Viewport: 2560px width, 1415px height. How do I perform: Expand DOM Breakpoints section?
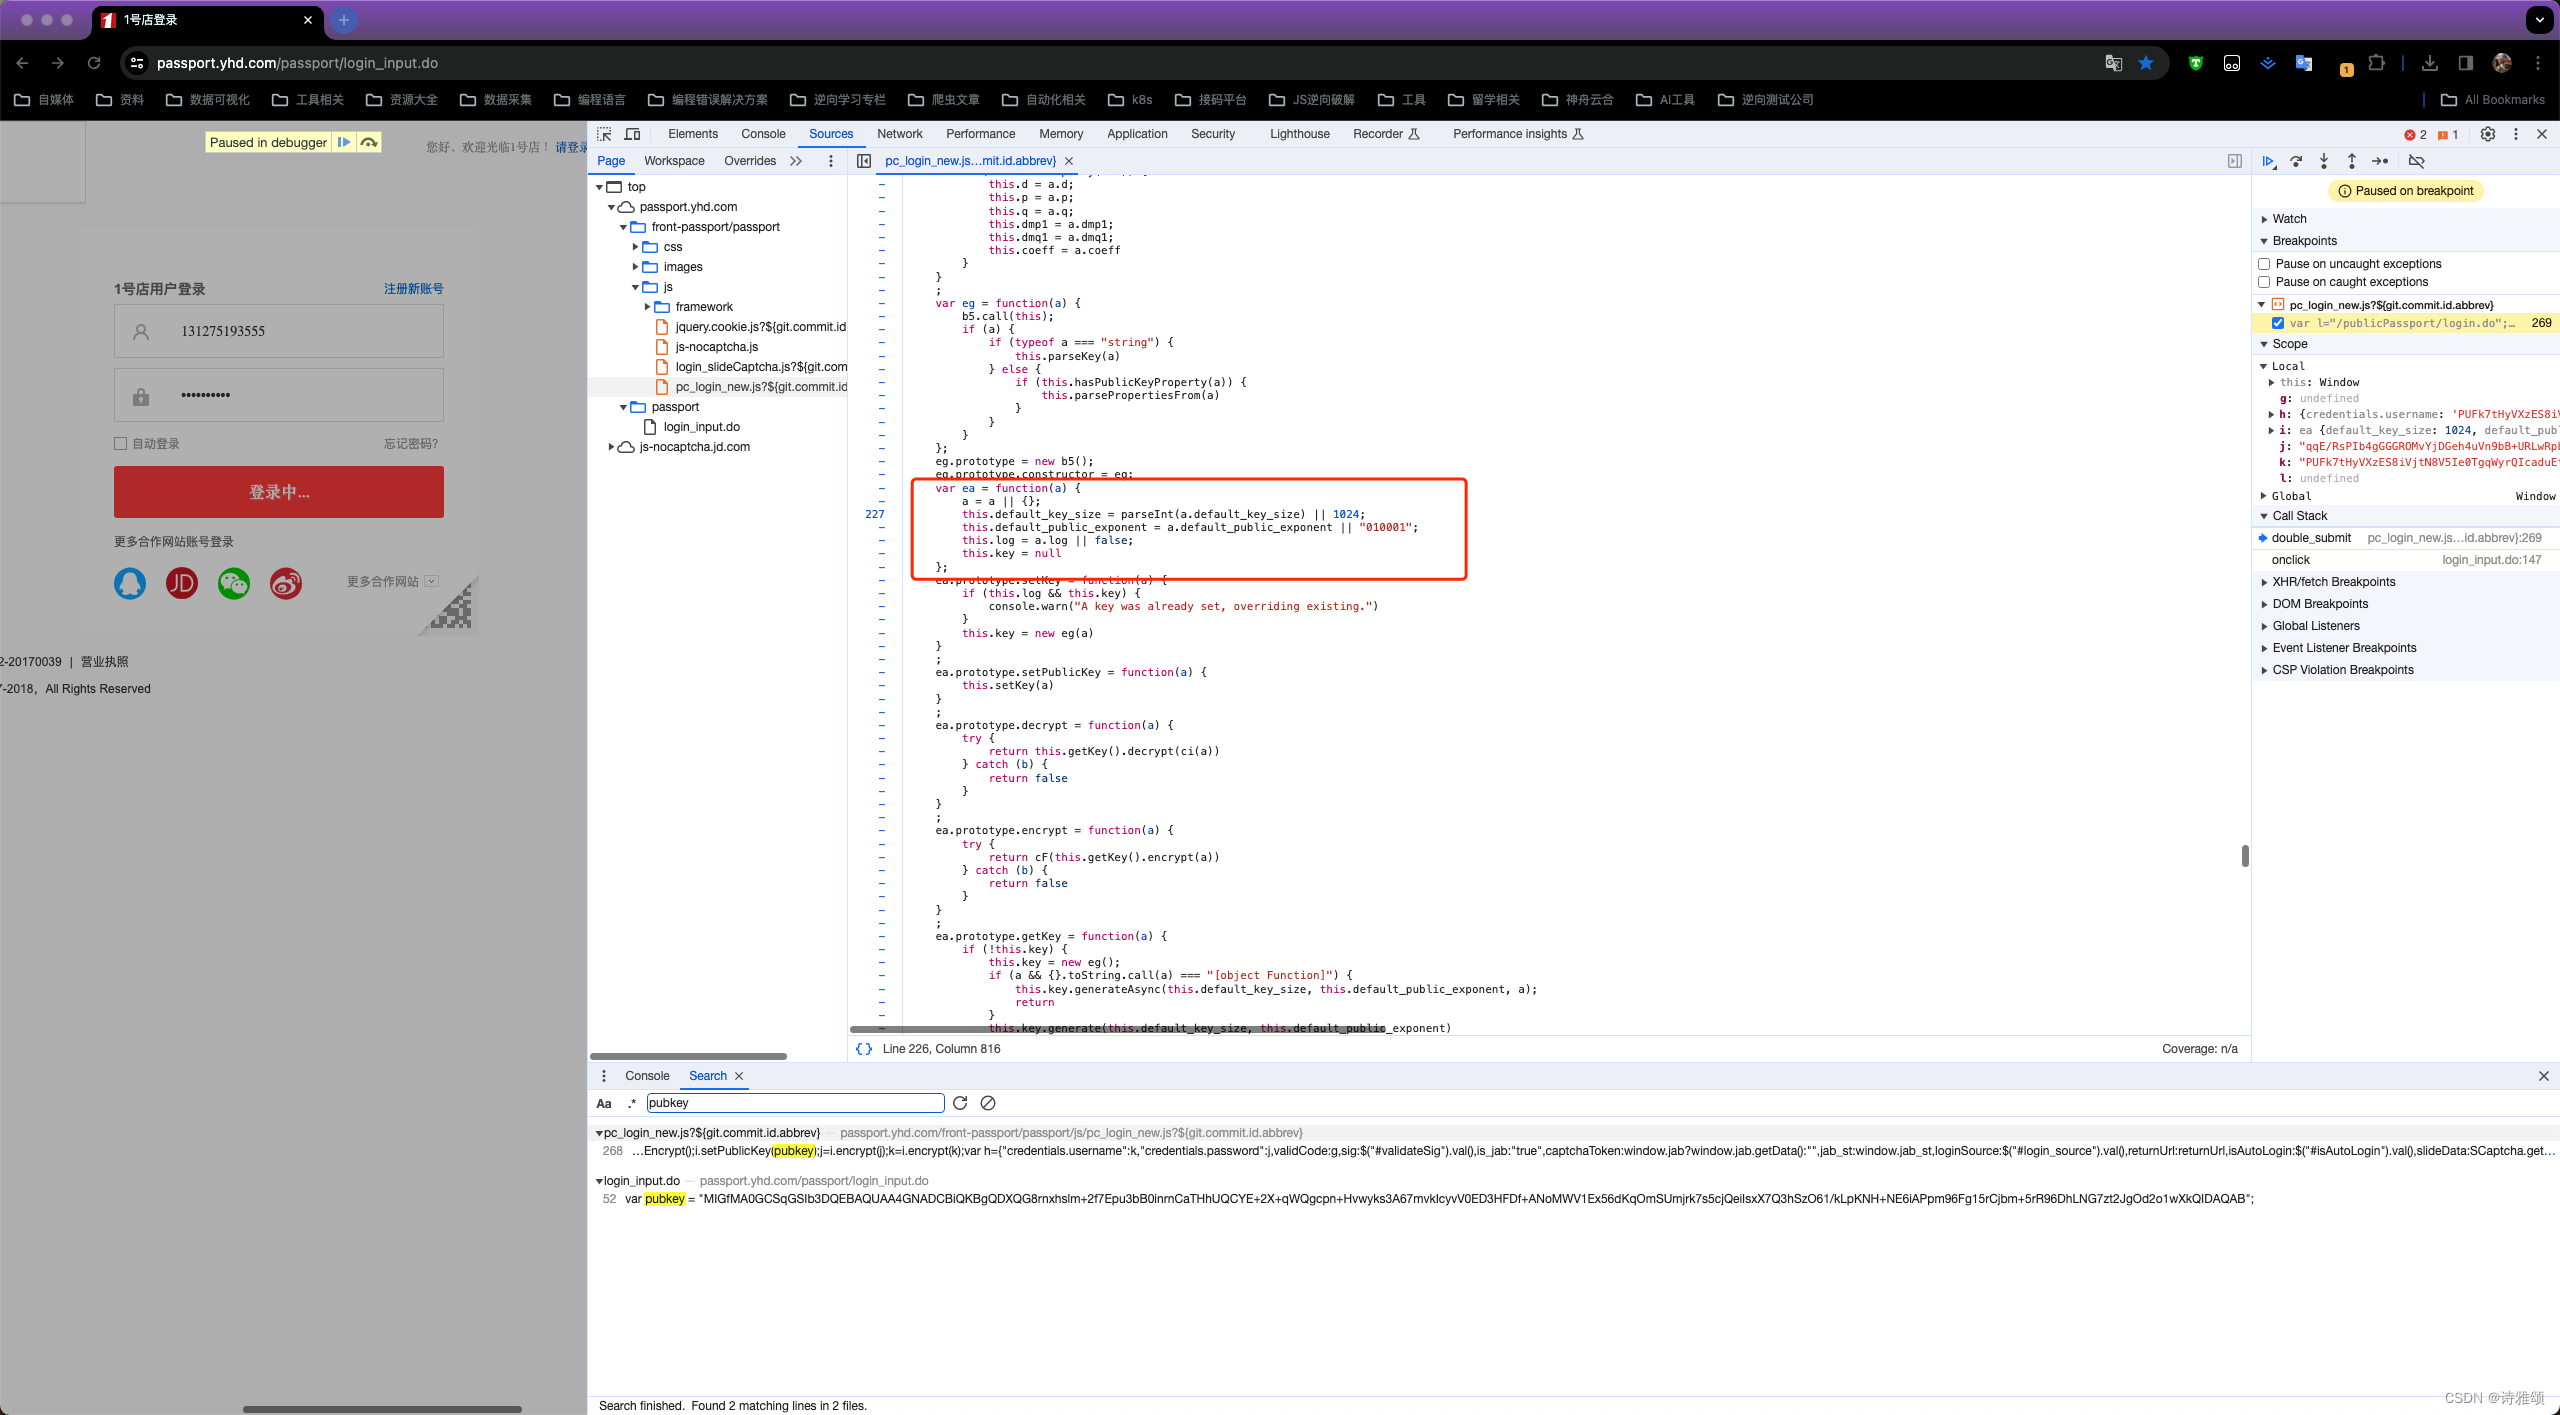(x=2264, y=604)
